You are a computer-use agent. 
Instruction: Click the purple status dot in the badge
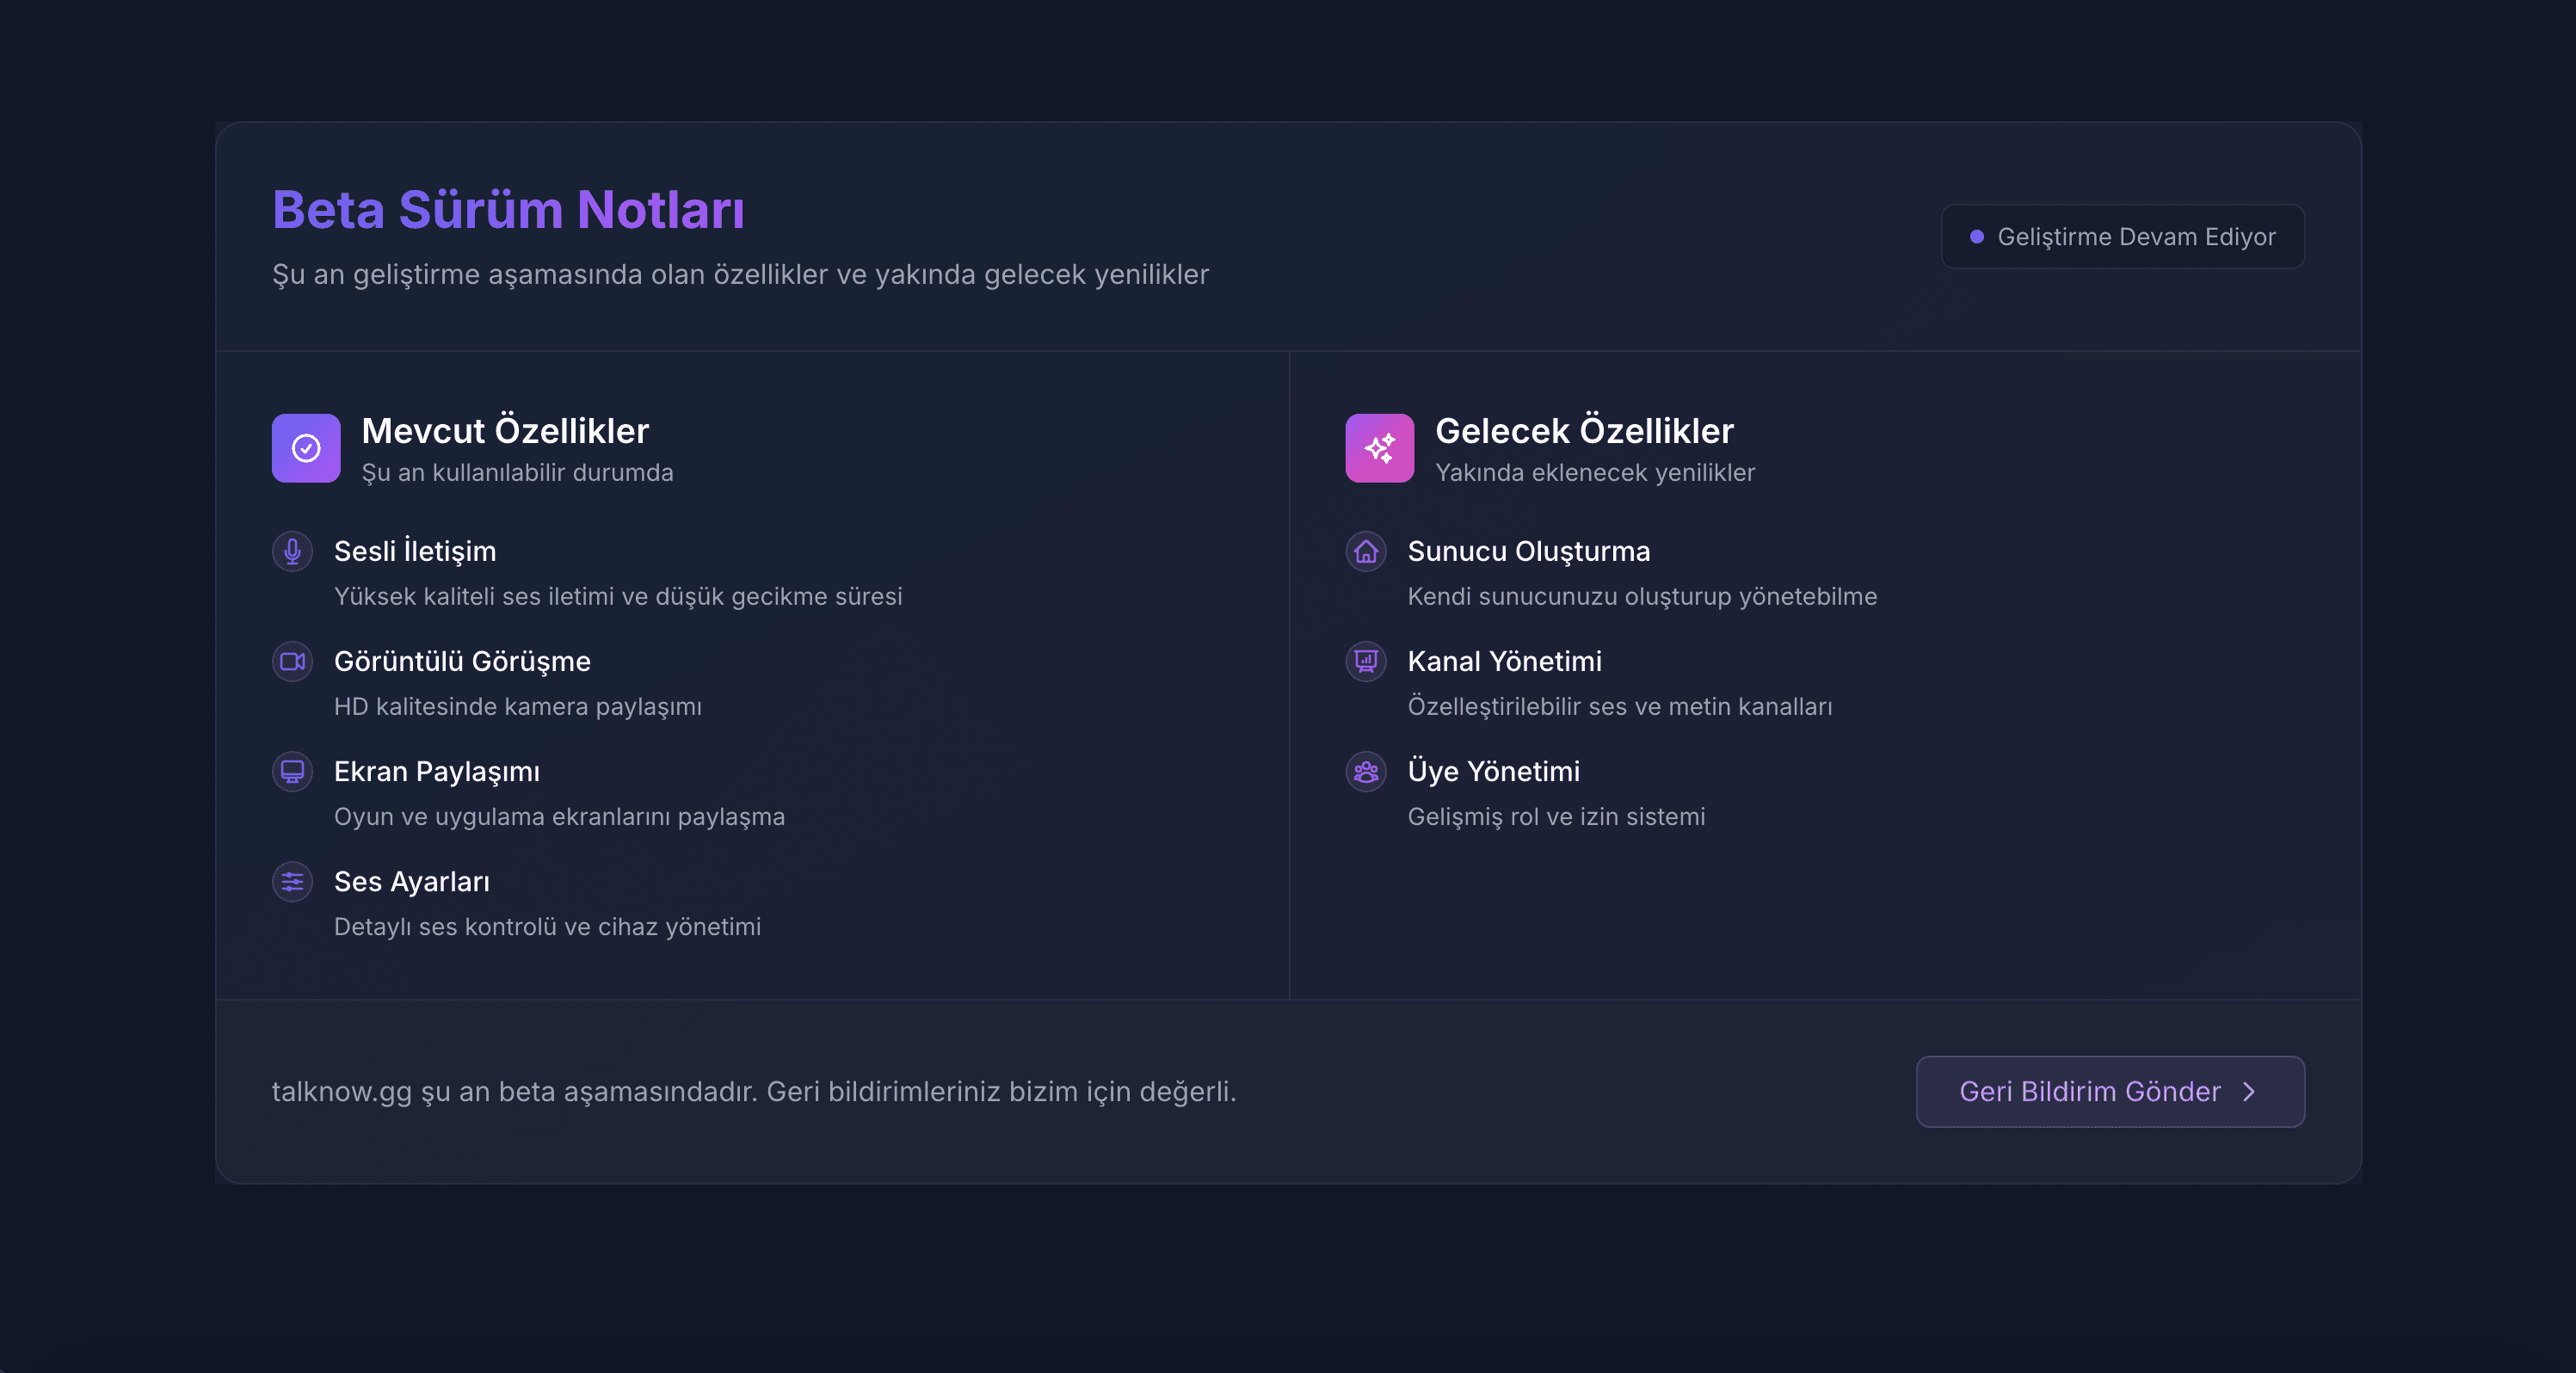pos(1976,237)
